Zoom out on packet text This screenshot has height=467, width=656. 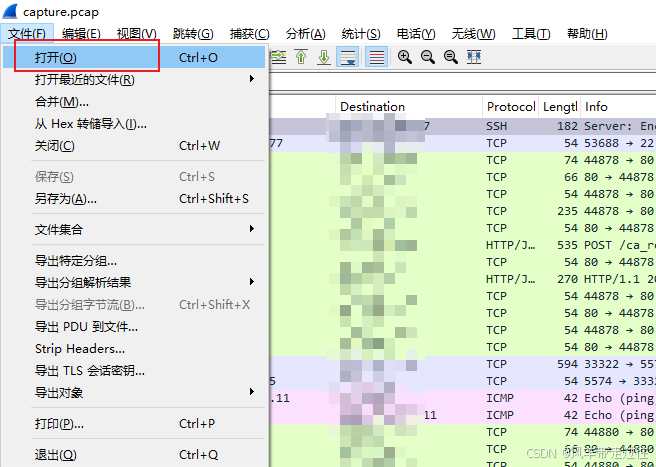click(x=428, y=57)
